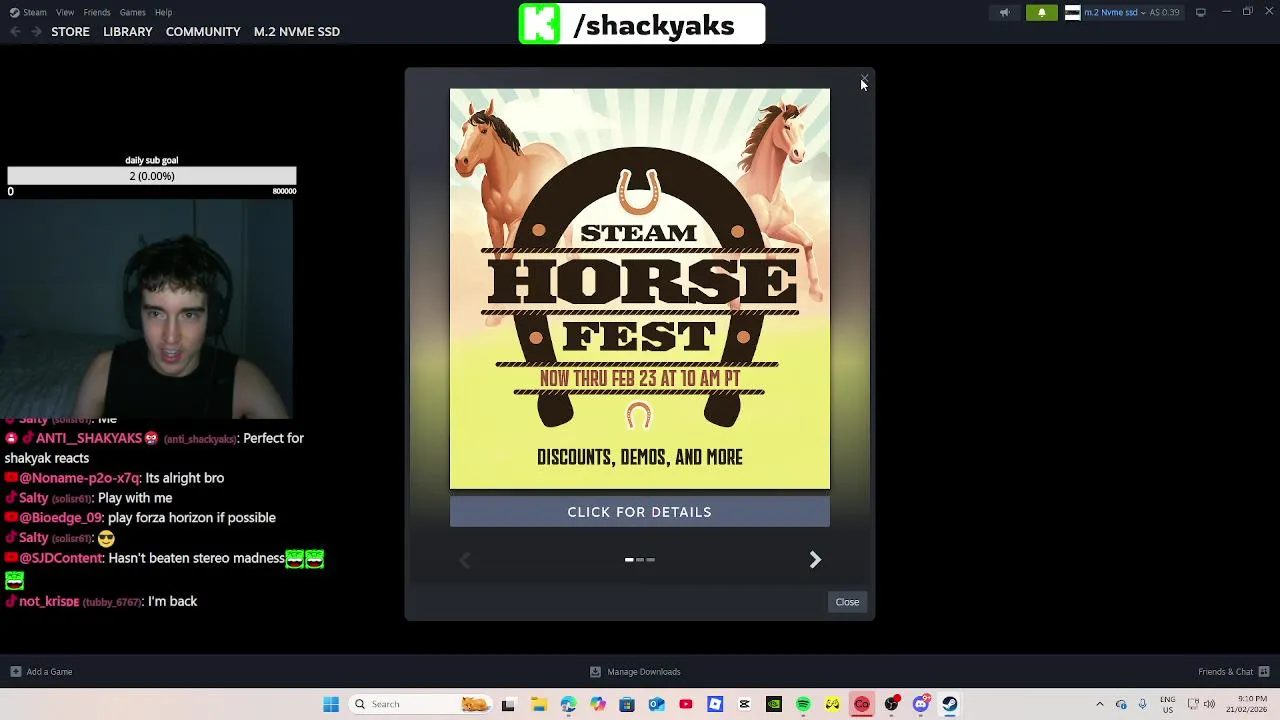Open Microsoft Edge from the taskbar

click(x=568, y=704)
